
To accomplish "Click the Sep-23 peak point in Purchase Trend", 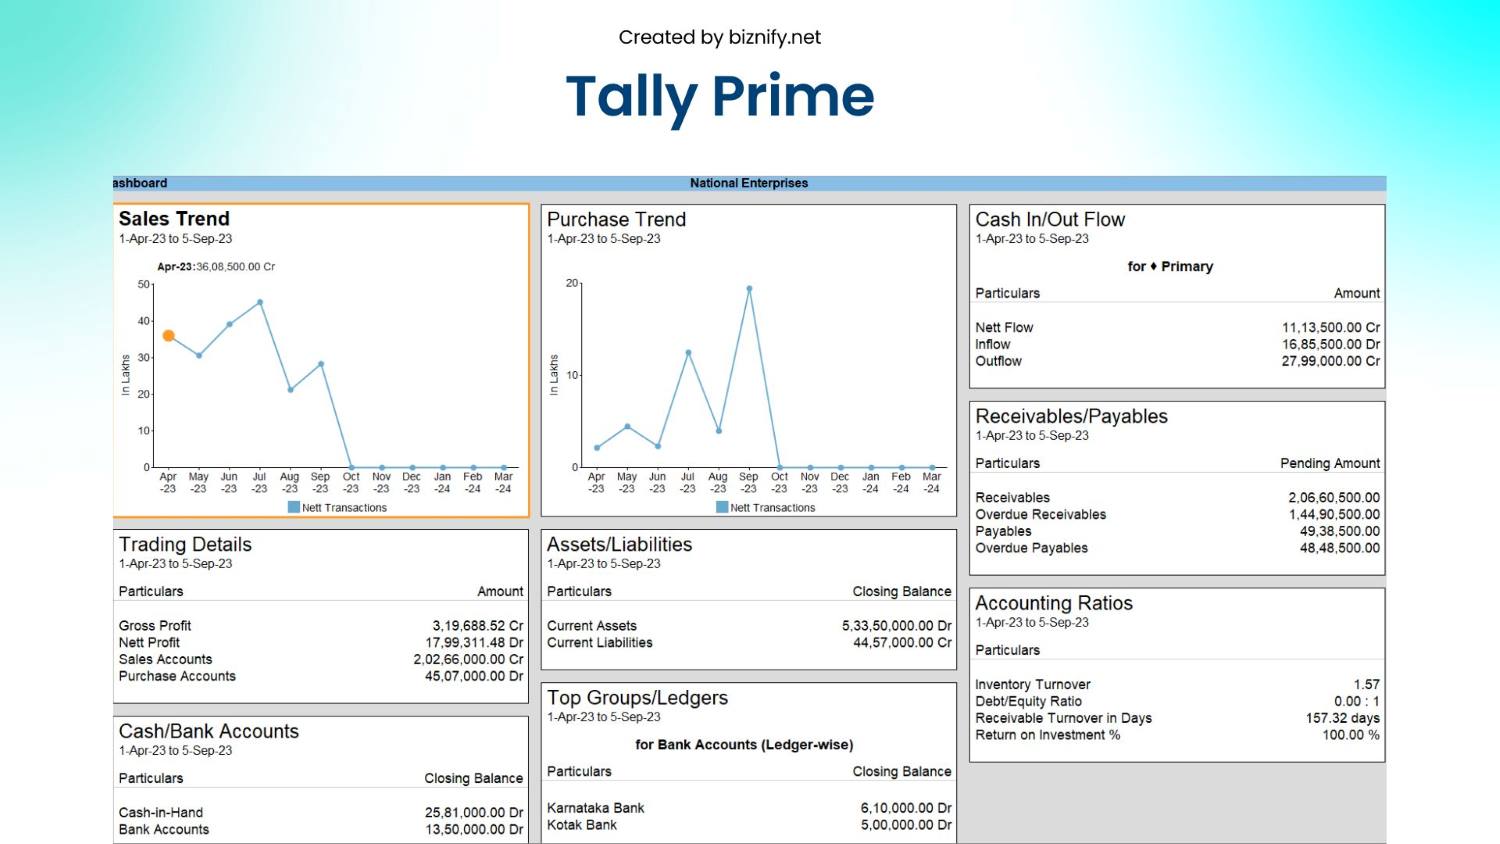I will coord(749,289).
